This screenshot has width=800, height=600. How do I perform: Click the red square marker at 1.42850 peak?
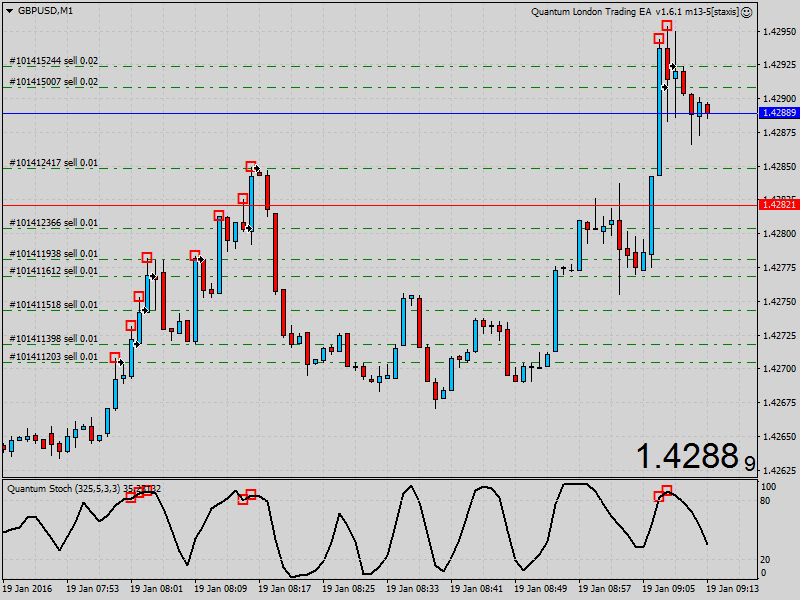pyautogui.click(x=251, y=166)
